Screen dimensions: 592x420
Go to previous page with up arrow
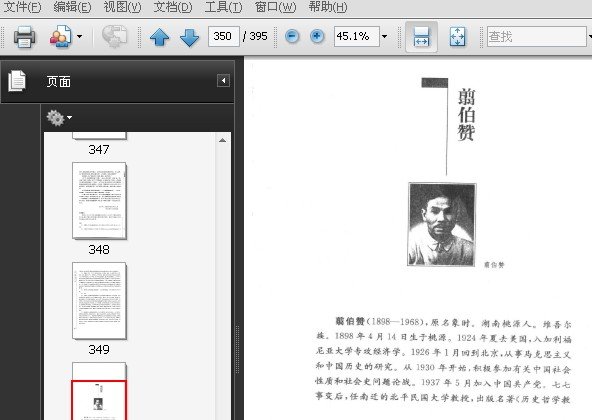tap(159, 37)
